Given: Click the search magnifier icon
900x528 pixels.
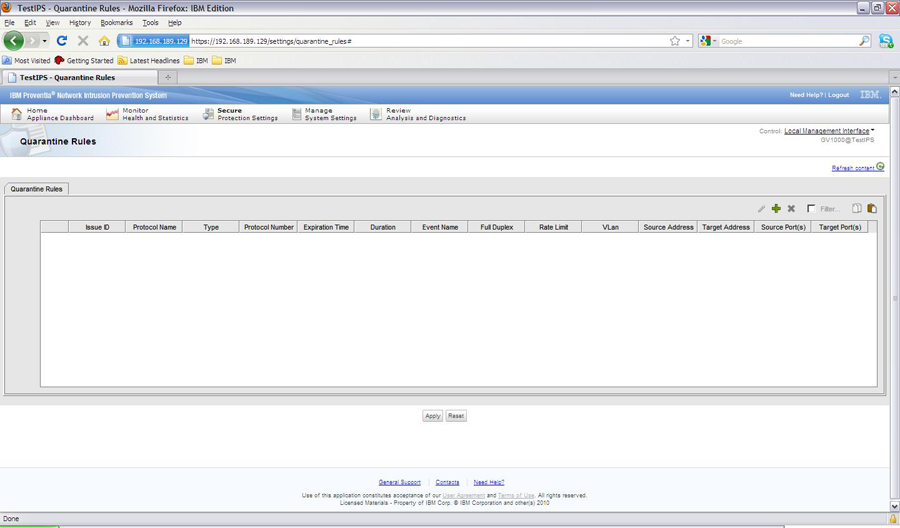Looking at the screenshot, I should pos(864,41).
